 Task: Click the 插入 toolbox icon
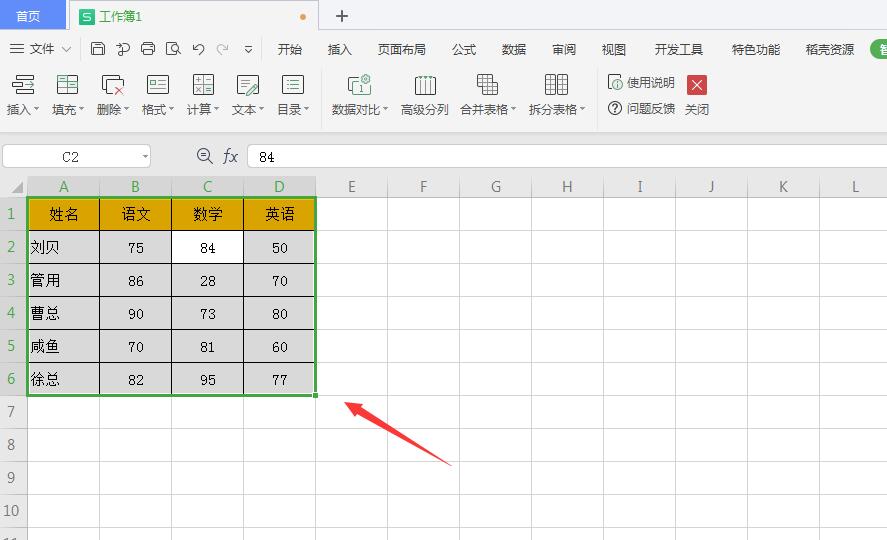tap(23, 85)
